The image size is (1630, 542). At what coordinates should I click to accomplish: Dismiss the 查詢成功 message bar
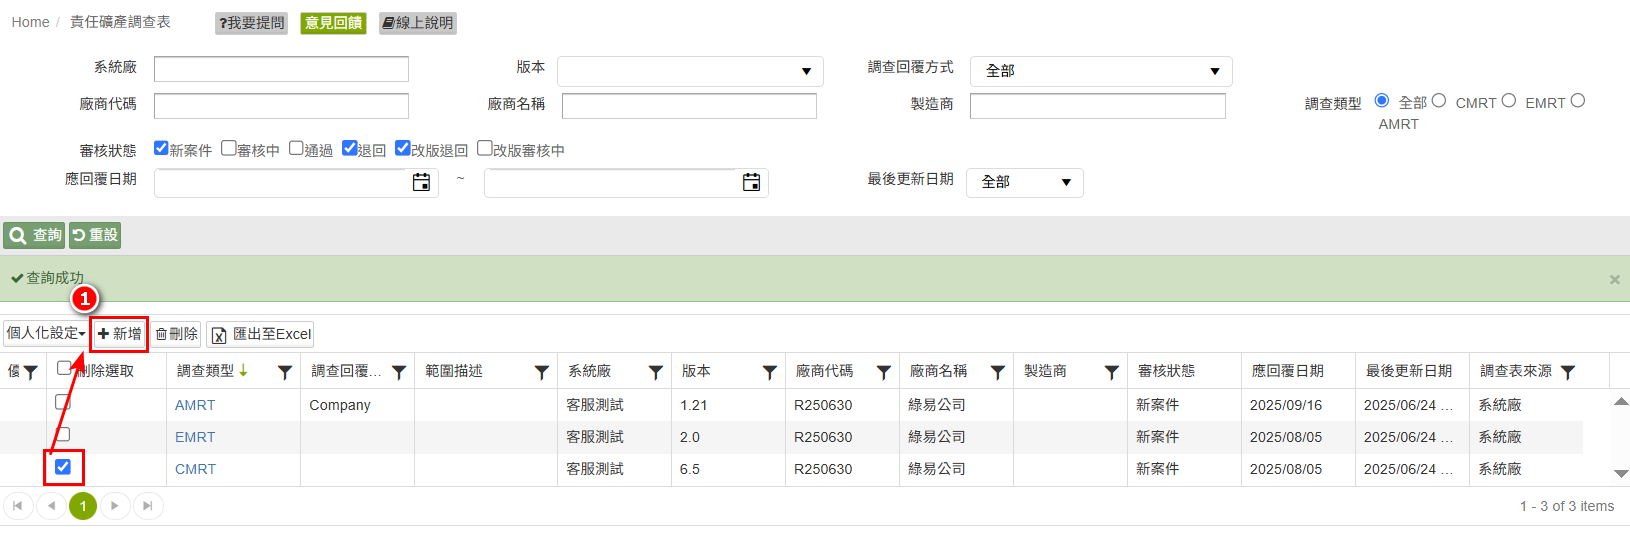[1614, 280]
